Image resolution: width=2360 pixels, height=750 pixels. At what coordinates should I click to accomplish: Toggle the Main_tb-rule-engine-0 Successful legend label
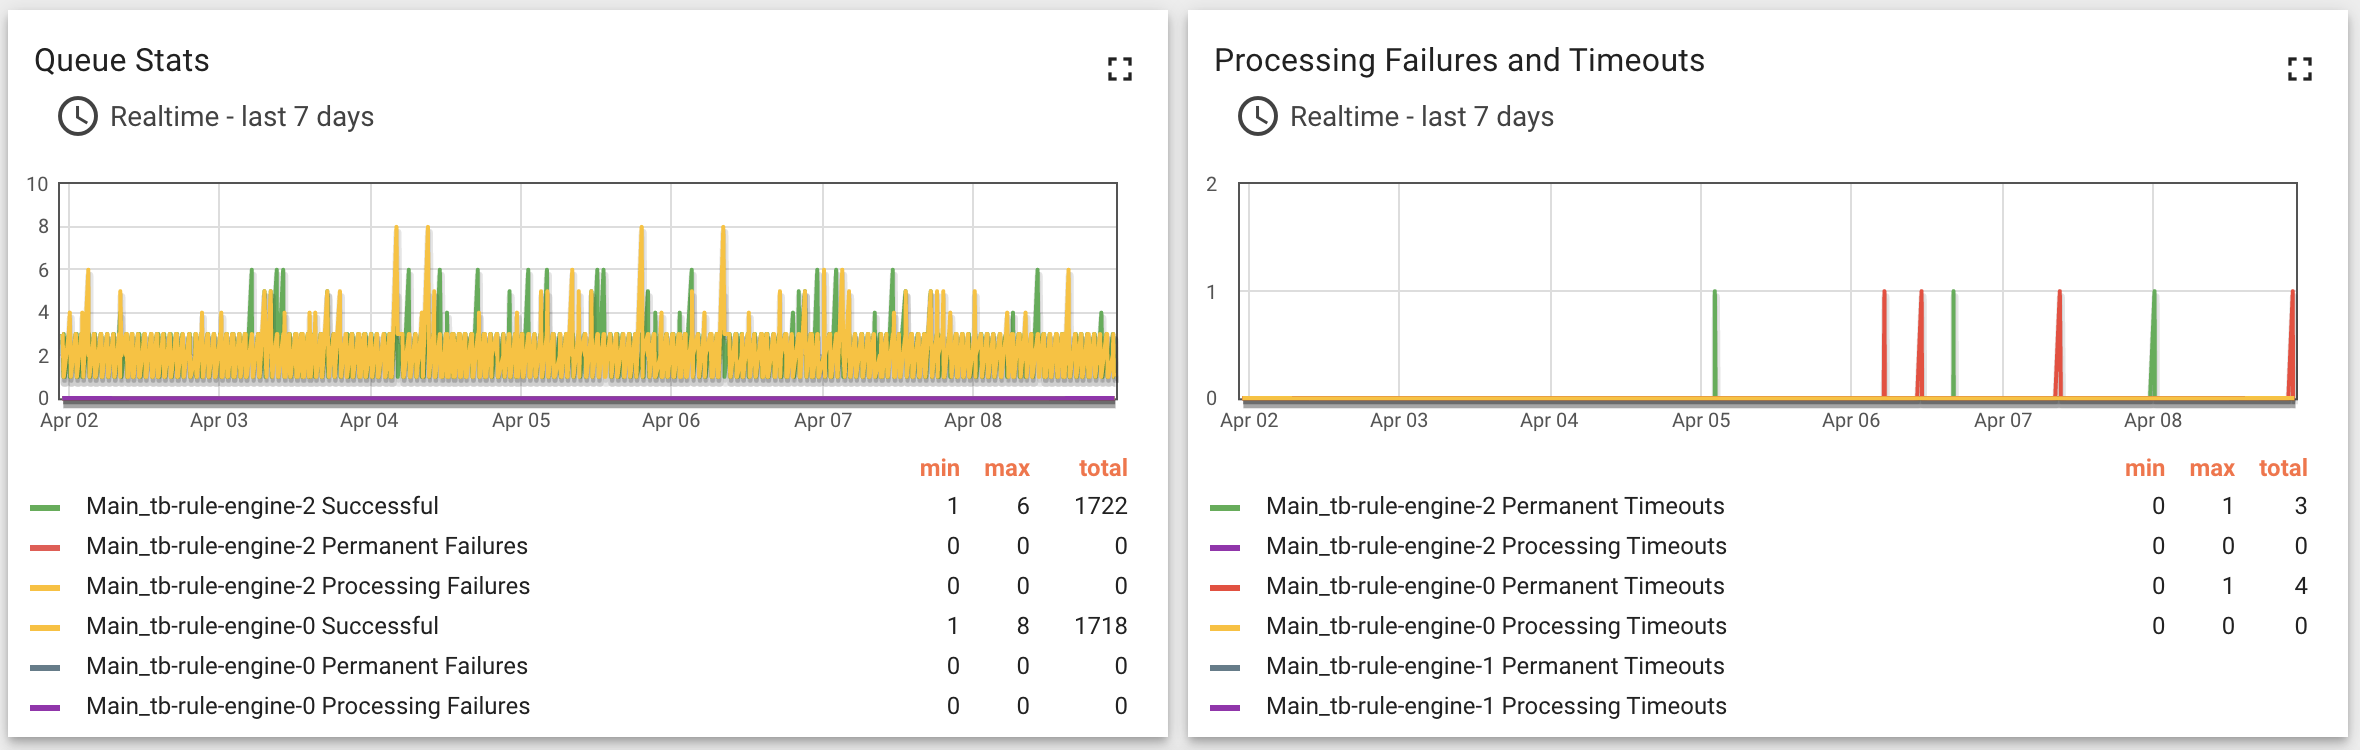coord(262,626)
